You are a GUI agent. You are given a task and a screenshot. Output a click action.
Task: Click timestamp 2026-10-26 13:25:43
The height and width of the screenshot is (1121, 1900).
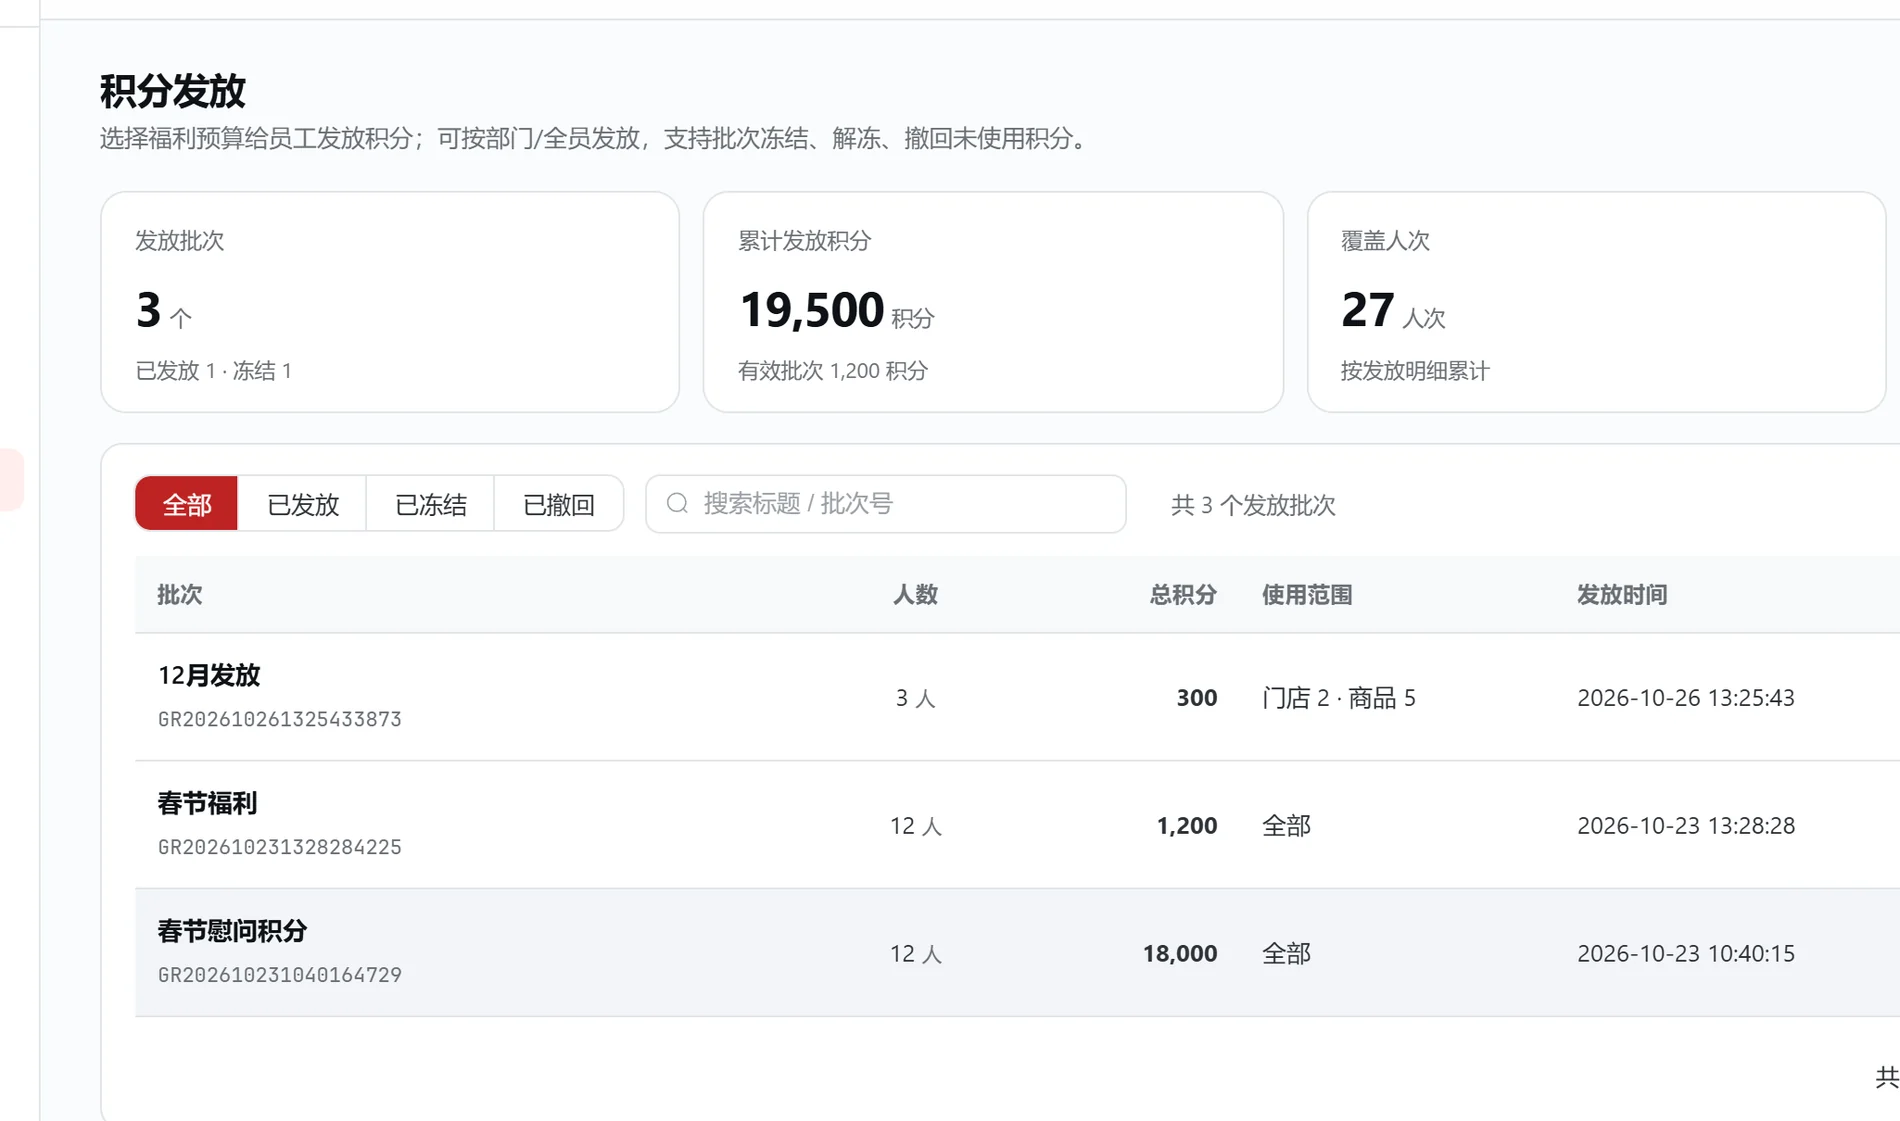point(1686,698)
